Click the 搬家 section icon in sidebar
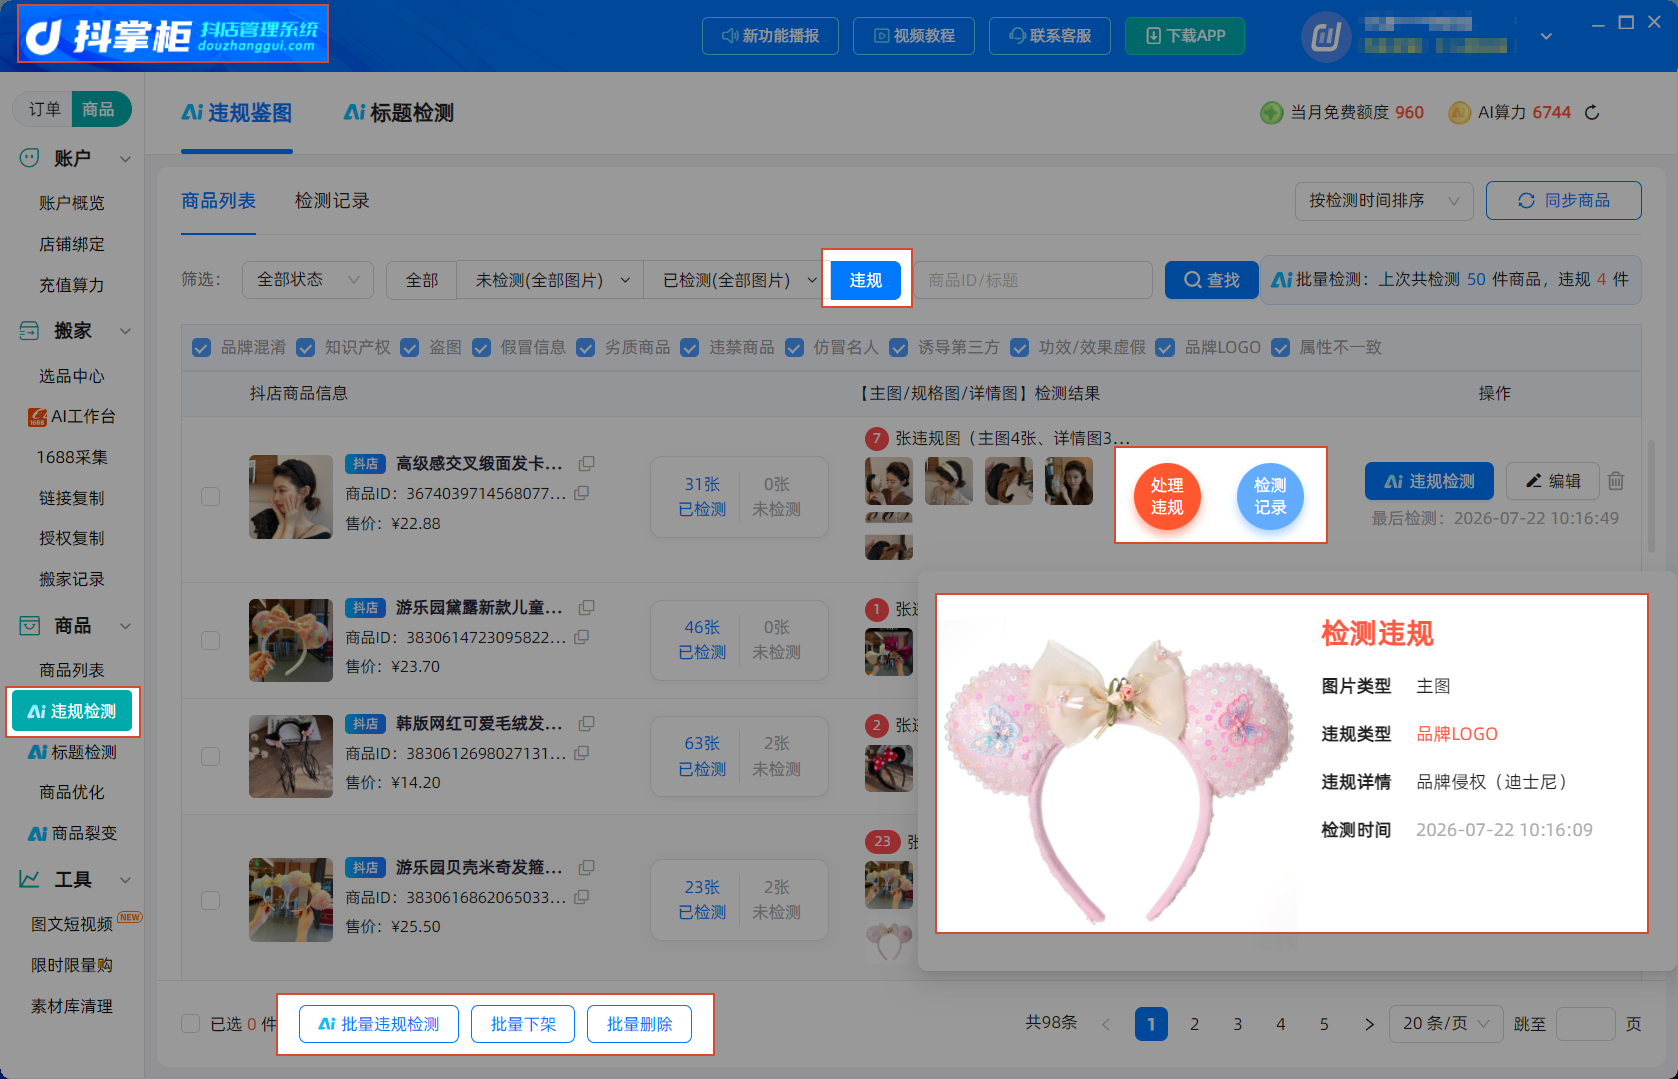Screen dimensions: 1678x1079 [30, 331]
